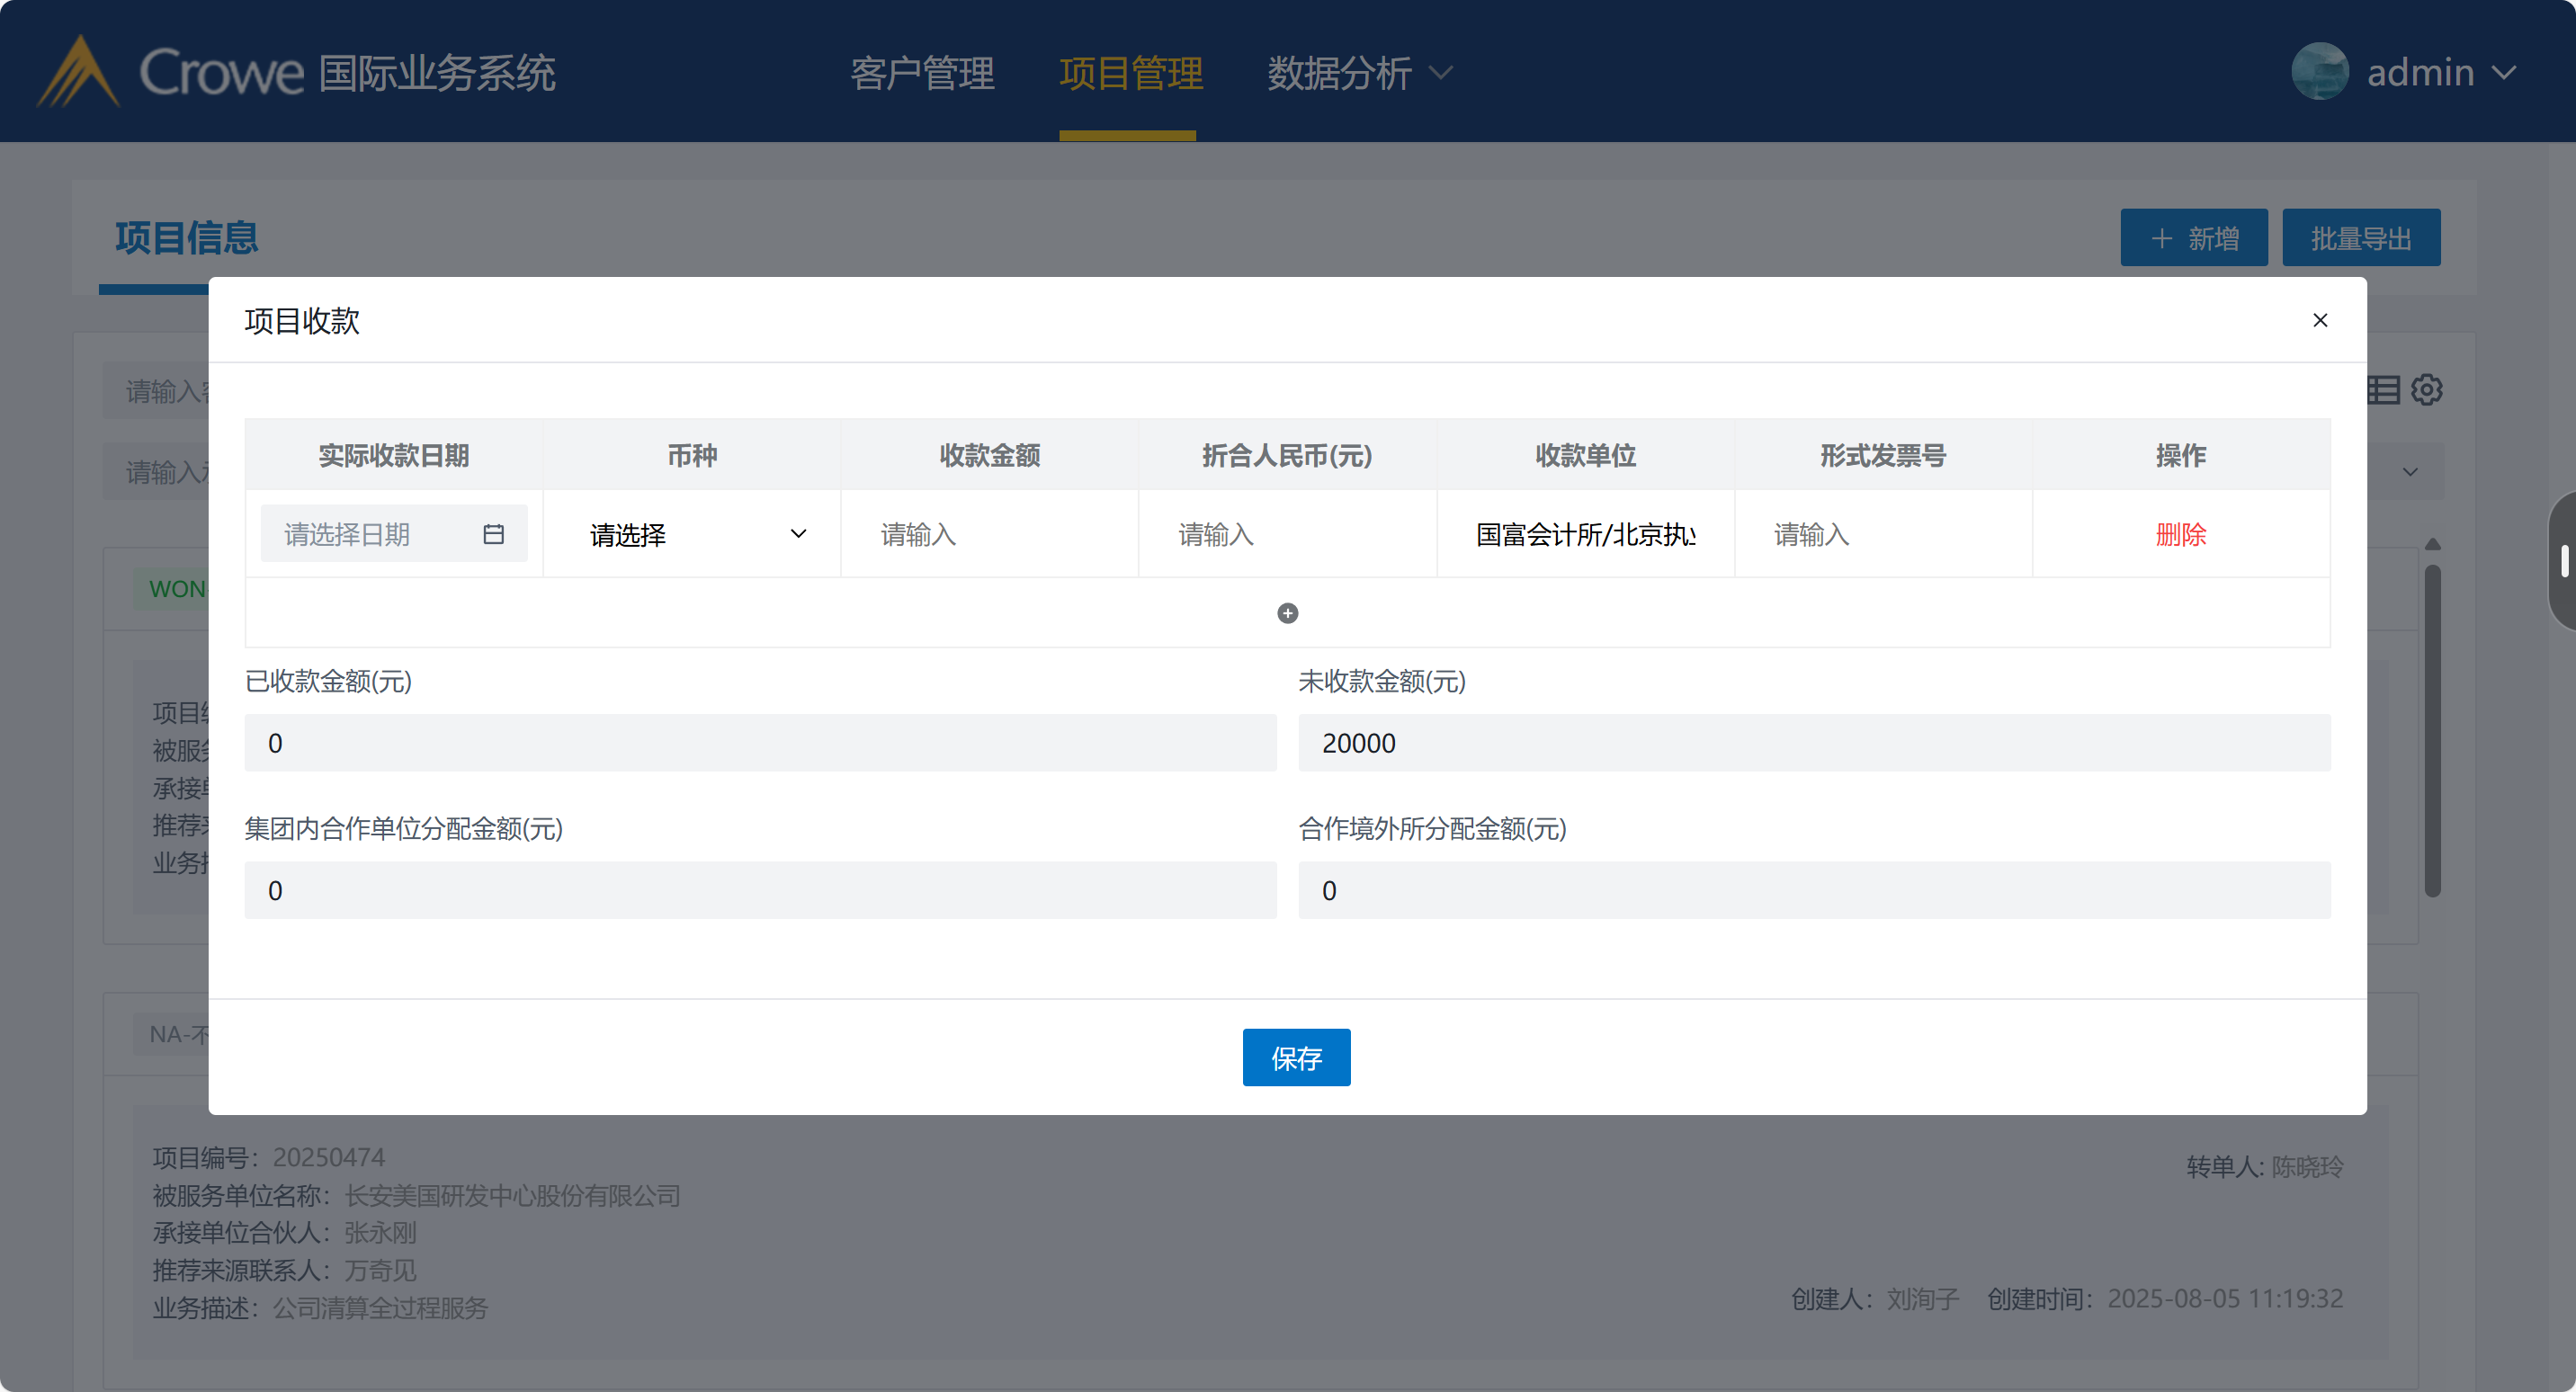Open the calendar date picker icon
Viewport: 2576px width, 1392px height.
493,534
